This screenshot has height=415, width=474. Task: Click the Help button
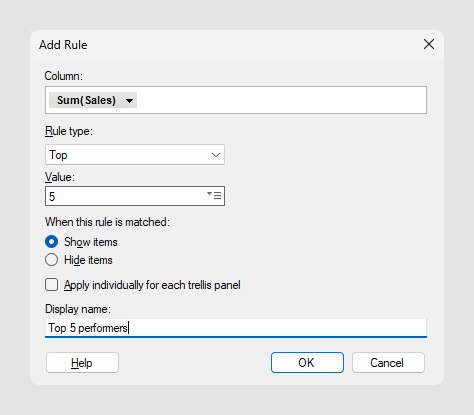tap(82, 363)
